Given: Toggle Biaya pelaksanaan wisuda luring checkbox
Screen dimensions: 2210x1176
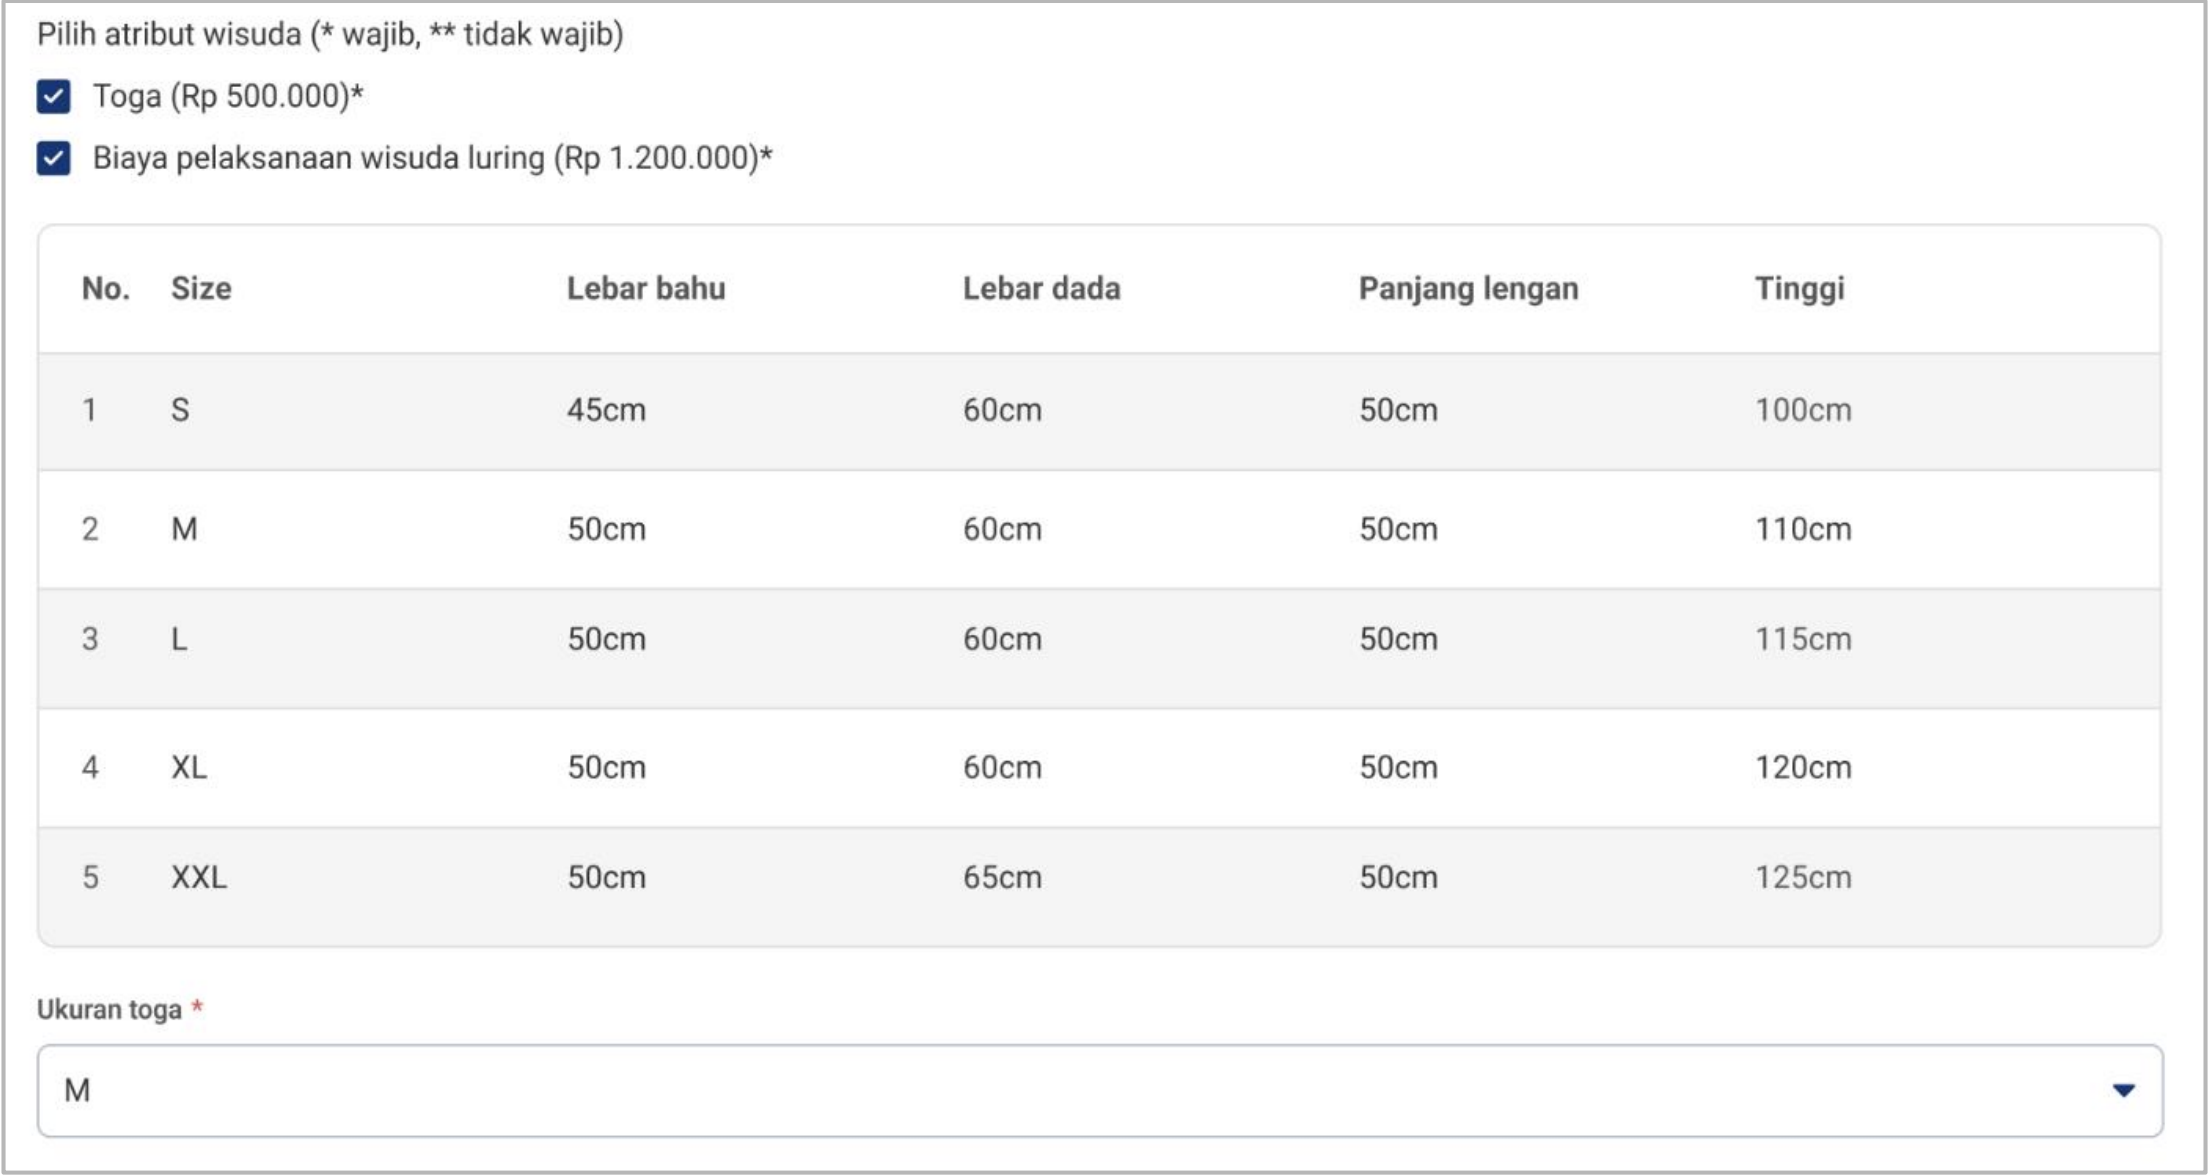Looking at the screenshot, I should [x=54, y=159].
